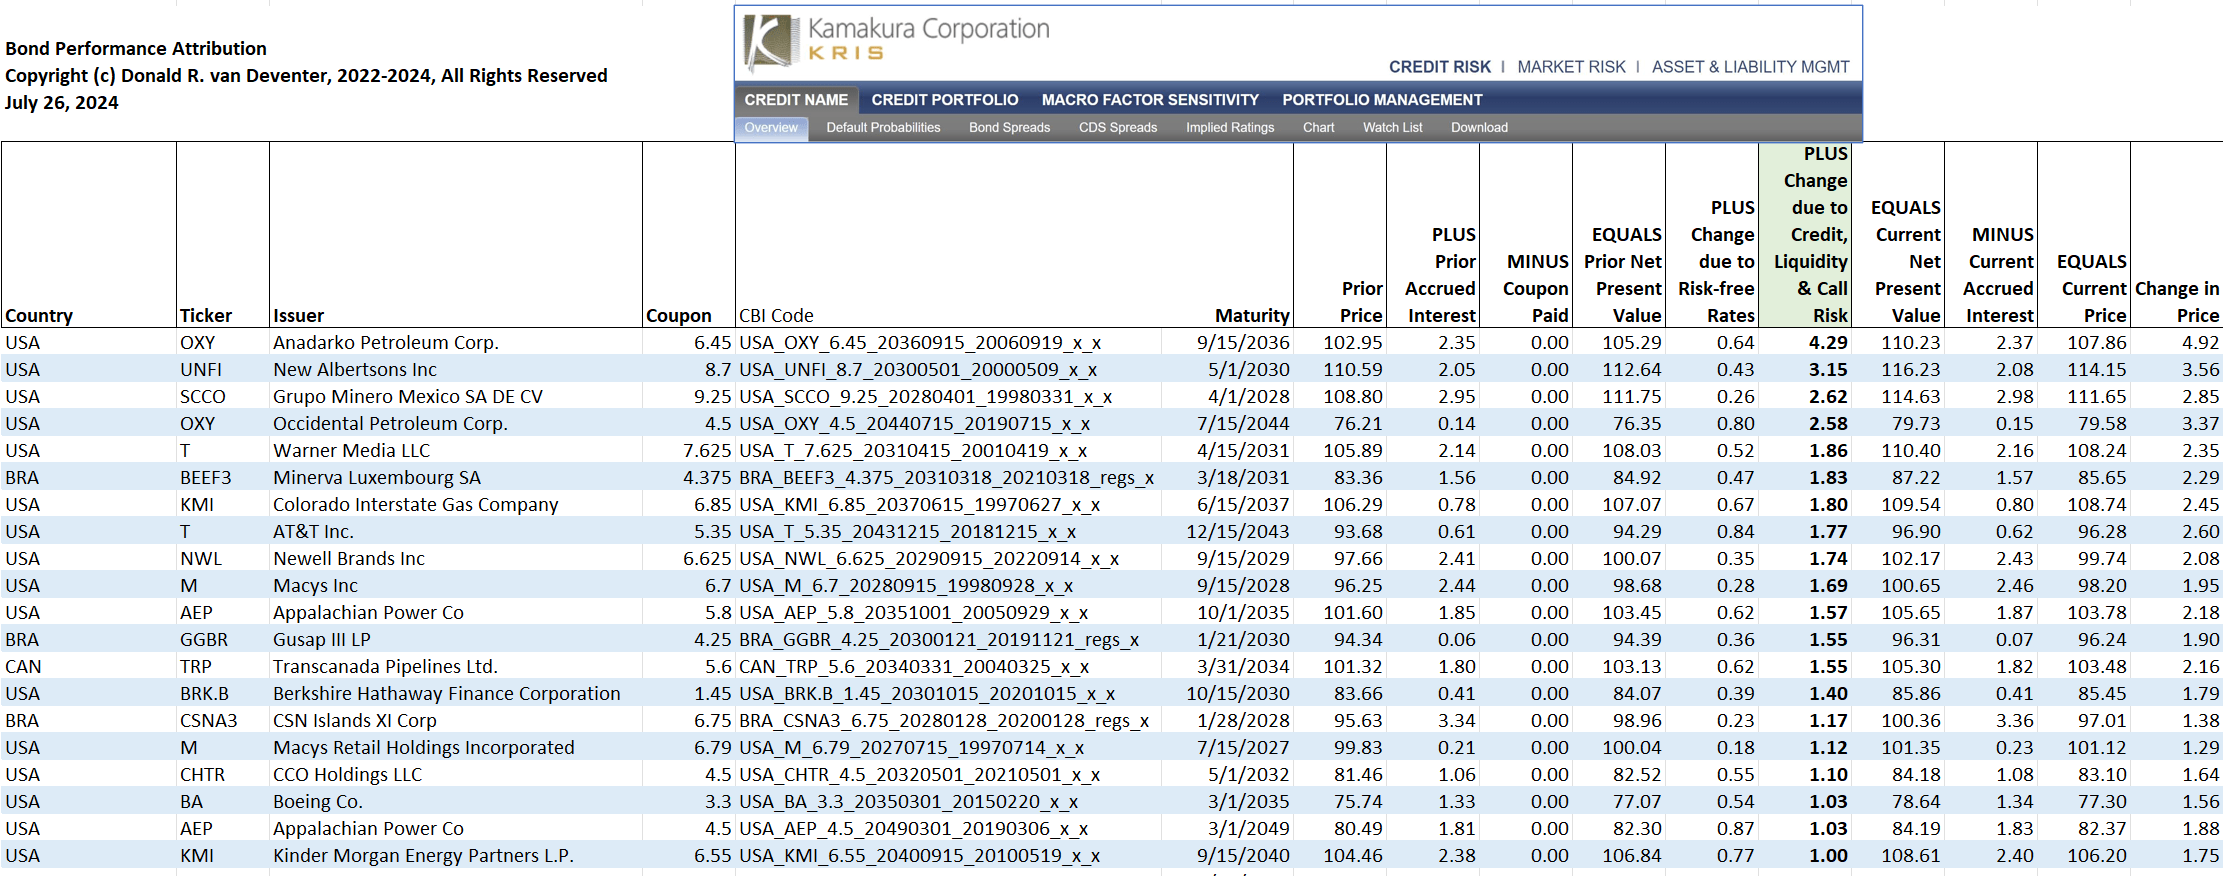
Task: Open the Chart sub-tab
Action: tap(1318, 128)
